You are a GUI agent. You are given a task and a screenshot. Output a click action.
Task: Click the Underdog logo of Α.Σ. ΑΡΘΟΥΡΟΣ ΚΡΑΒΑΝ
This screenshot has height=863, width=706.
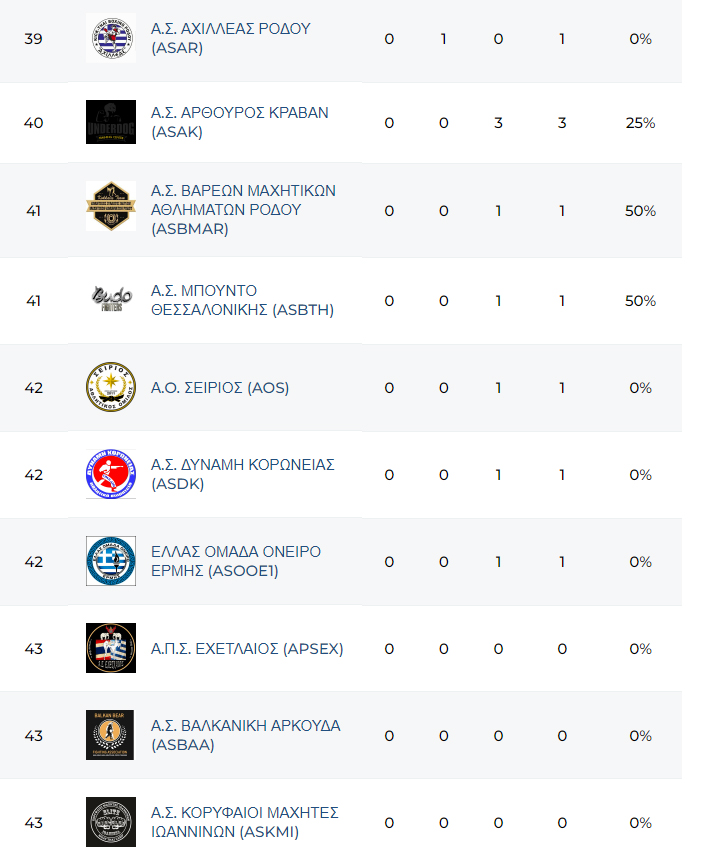[110, 123]
